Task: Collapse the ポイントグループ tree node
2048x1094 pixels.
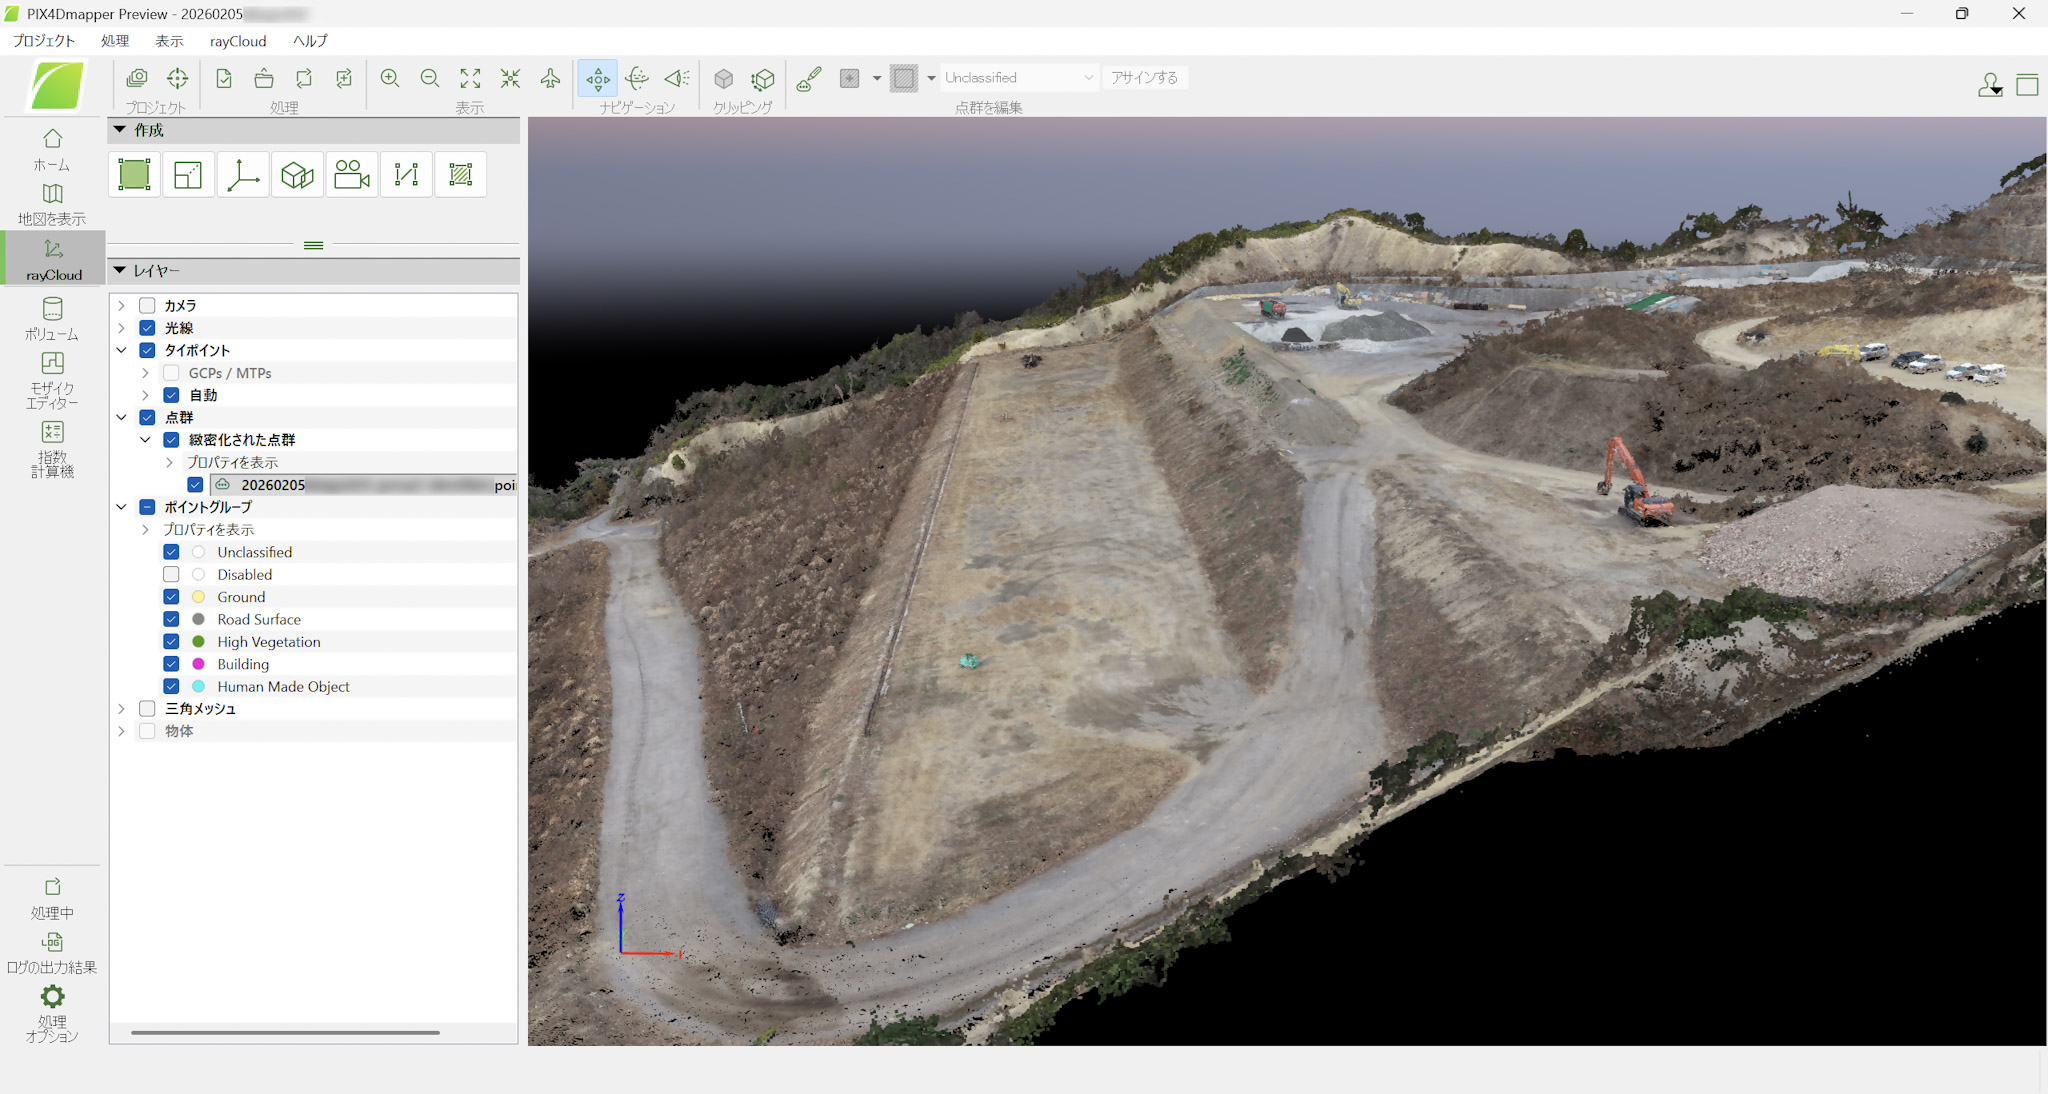Action: click(x=122, y=507)
